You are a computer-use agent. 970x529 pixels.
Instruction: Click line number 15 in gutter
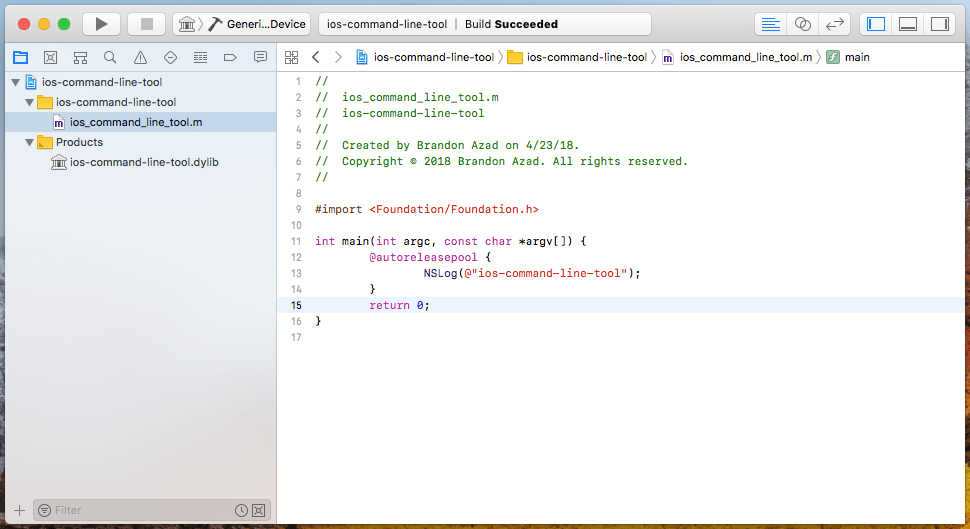click(x=296, y=305)
